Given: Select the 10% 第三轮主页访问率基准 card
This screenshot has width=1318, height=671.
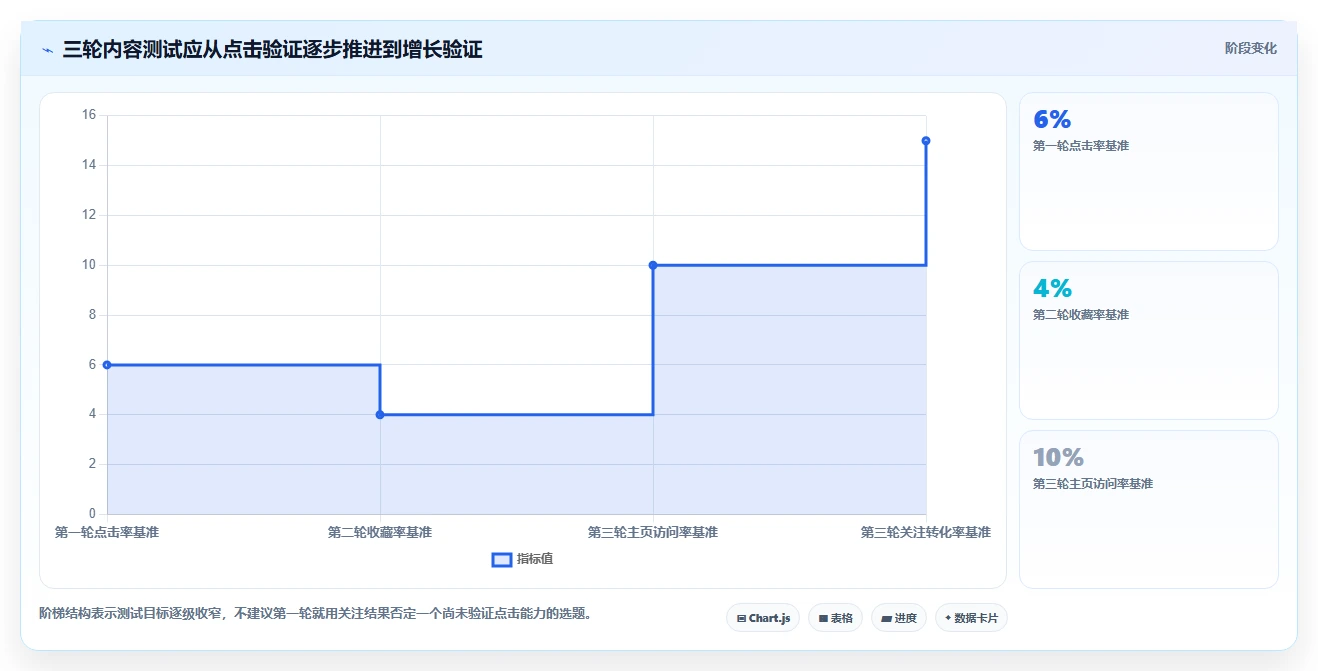Looking at the screenshot, I should 1148,509.
